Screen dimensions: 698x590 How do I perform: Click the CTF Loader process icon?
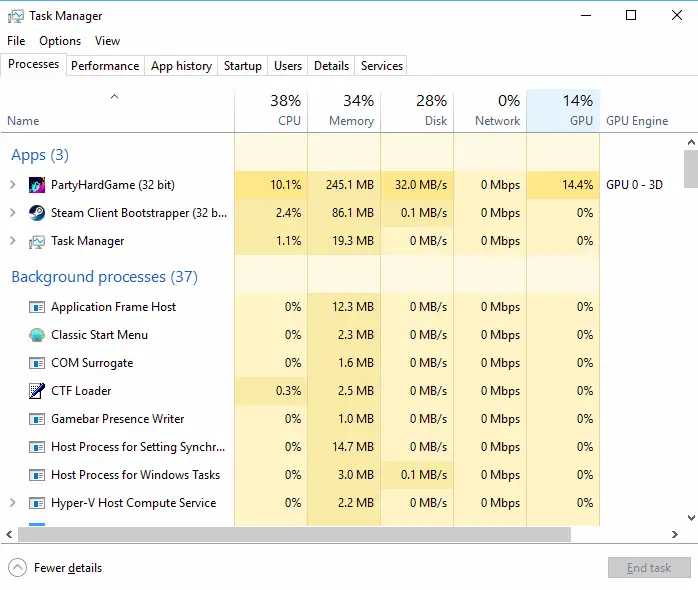[x=37, y=391]
